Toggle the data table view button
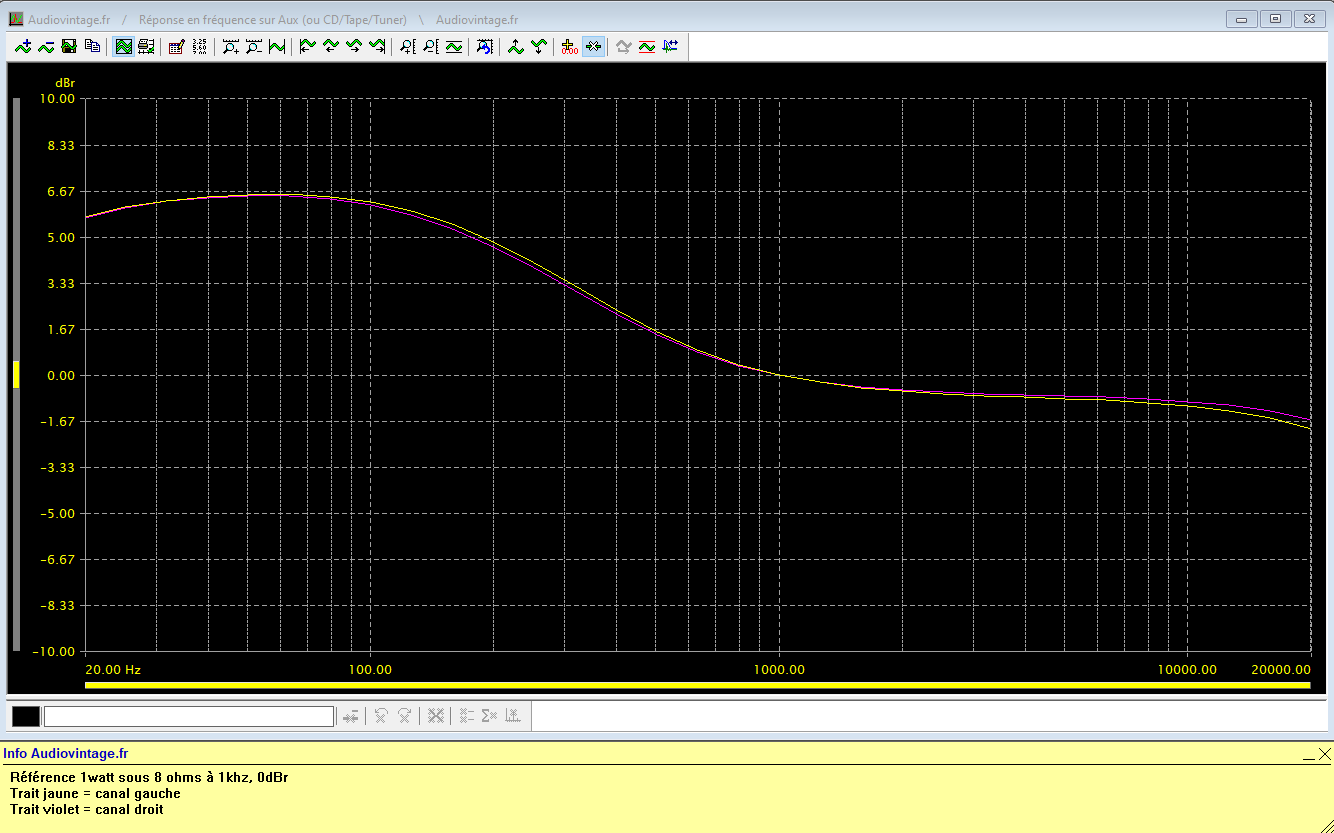The height and width of the screenshot is (833, 1334). click(x=146, y=46)
